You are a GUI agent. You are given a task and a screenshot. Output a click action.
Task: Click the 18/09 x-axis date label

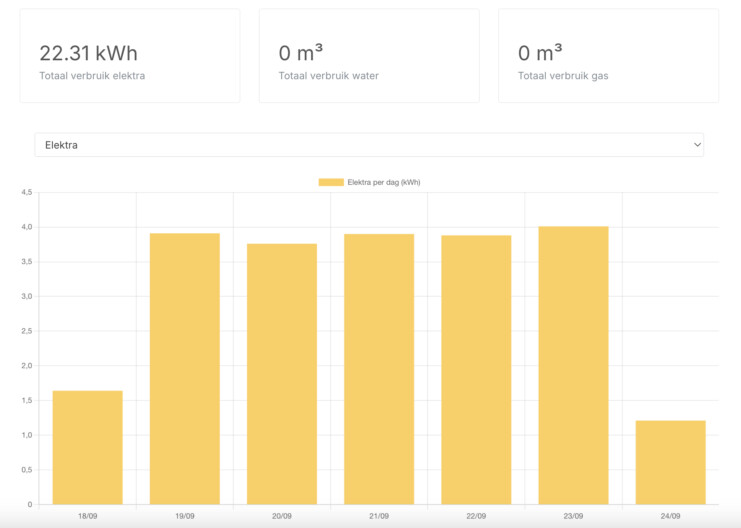click(x=88, y=516)
